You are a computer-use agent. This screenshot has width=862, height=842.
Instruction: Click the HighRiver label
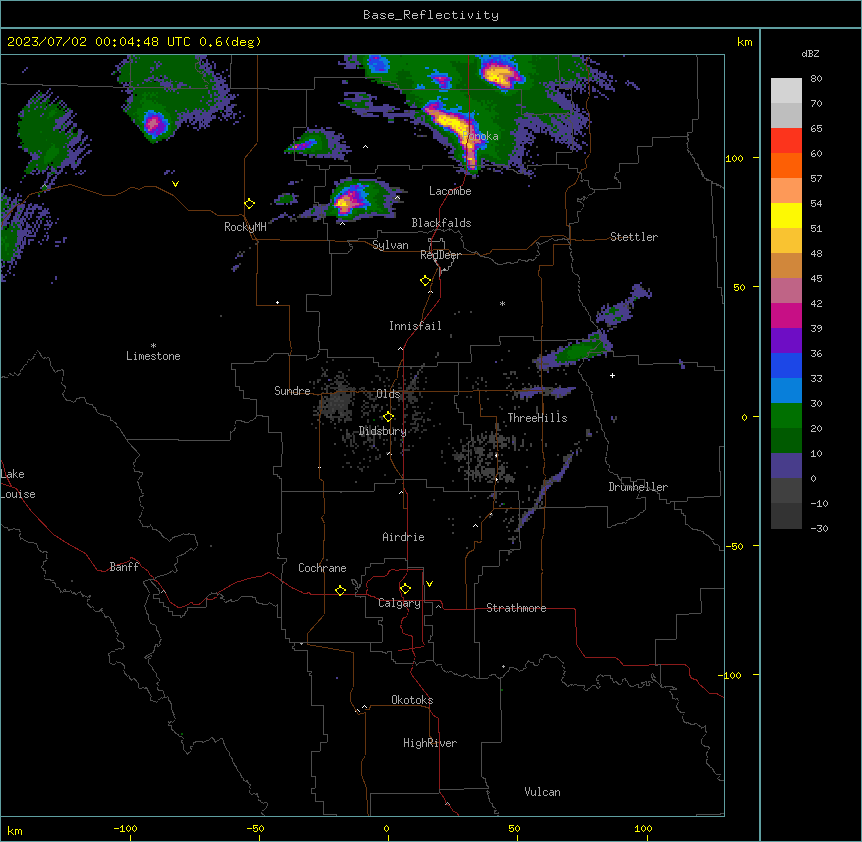click(430, 743)
